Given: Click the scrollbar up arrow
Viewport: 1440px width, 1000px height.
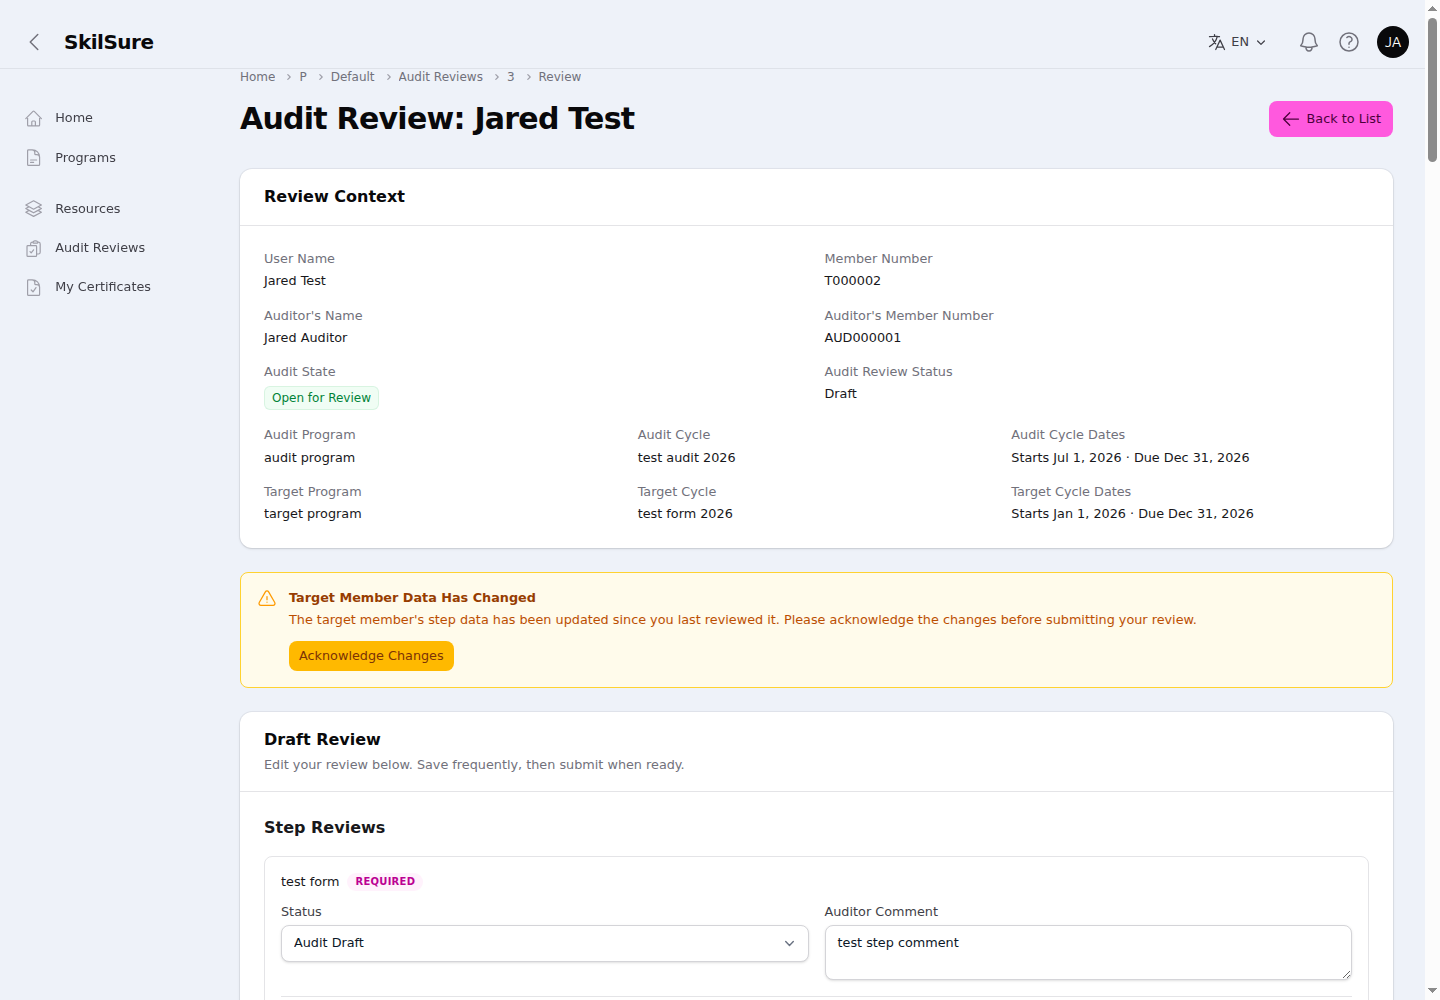Looking at the screenshot, I should click(1432, 8).
